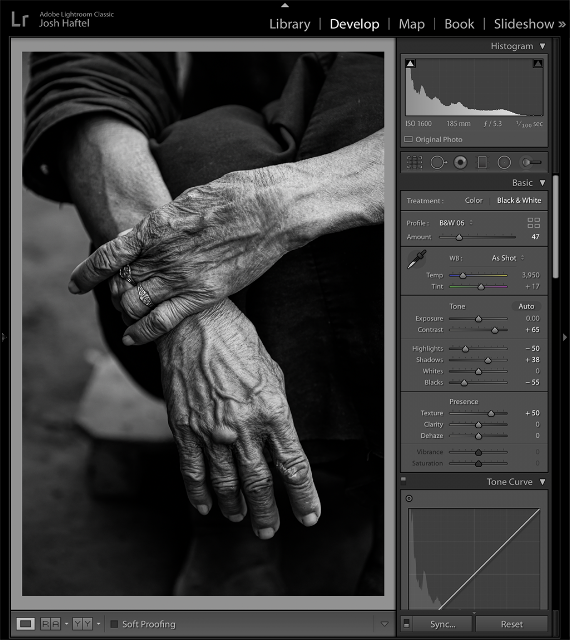570x640 pixels.
Task: Pick the White Balance eyedropper tool
Action: point(416,260)
